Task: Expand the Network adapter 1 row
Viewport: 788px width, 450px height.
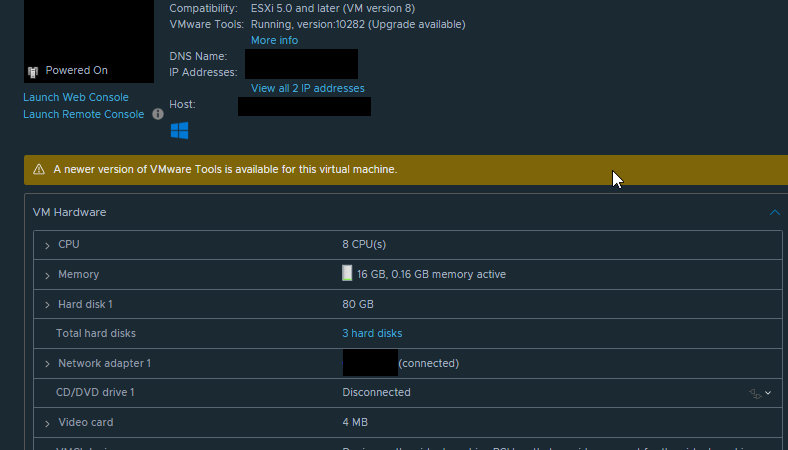Action: click(x=47, y=364)
